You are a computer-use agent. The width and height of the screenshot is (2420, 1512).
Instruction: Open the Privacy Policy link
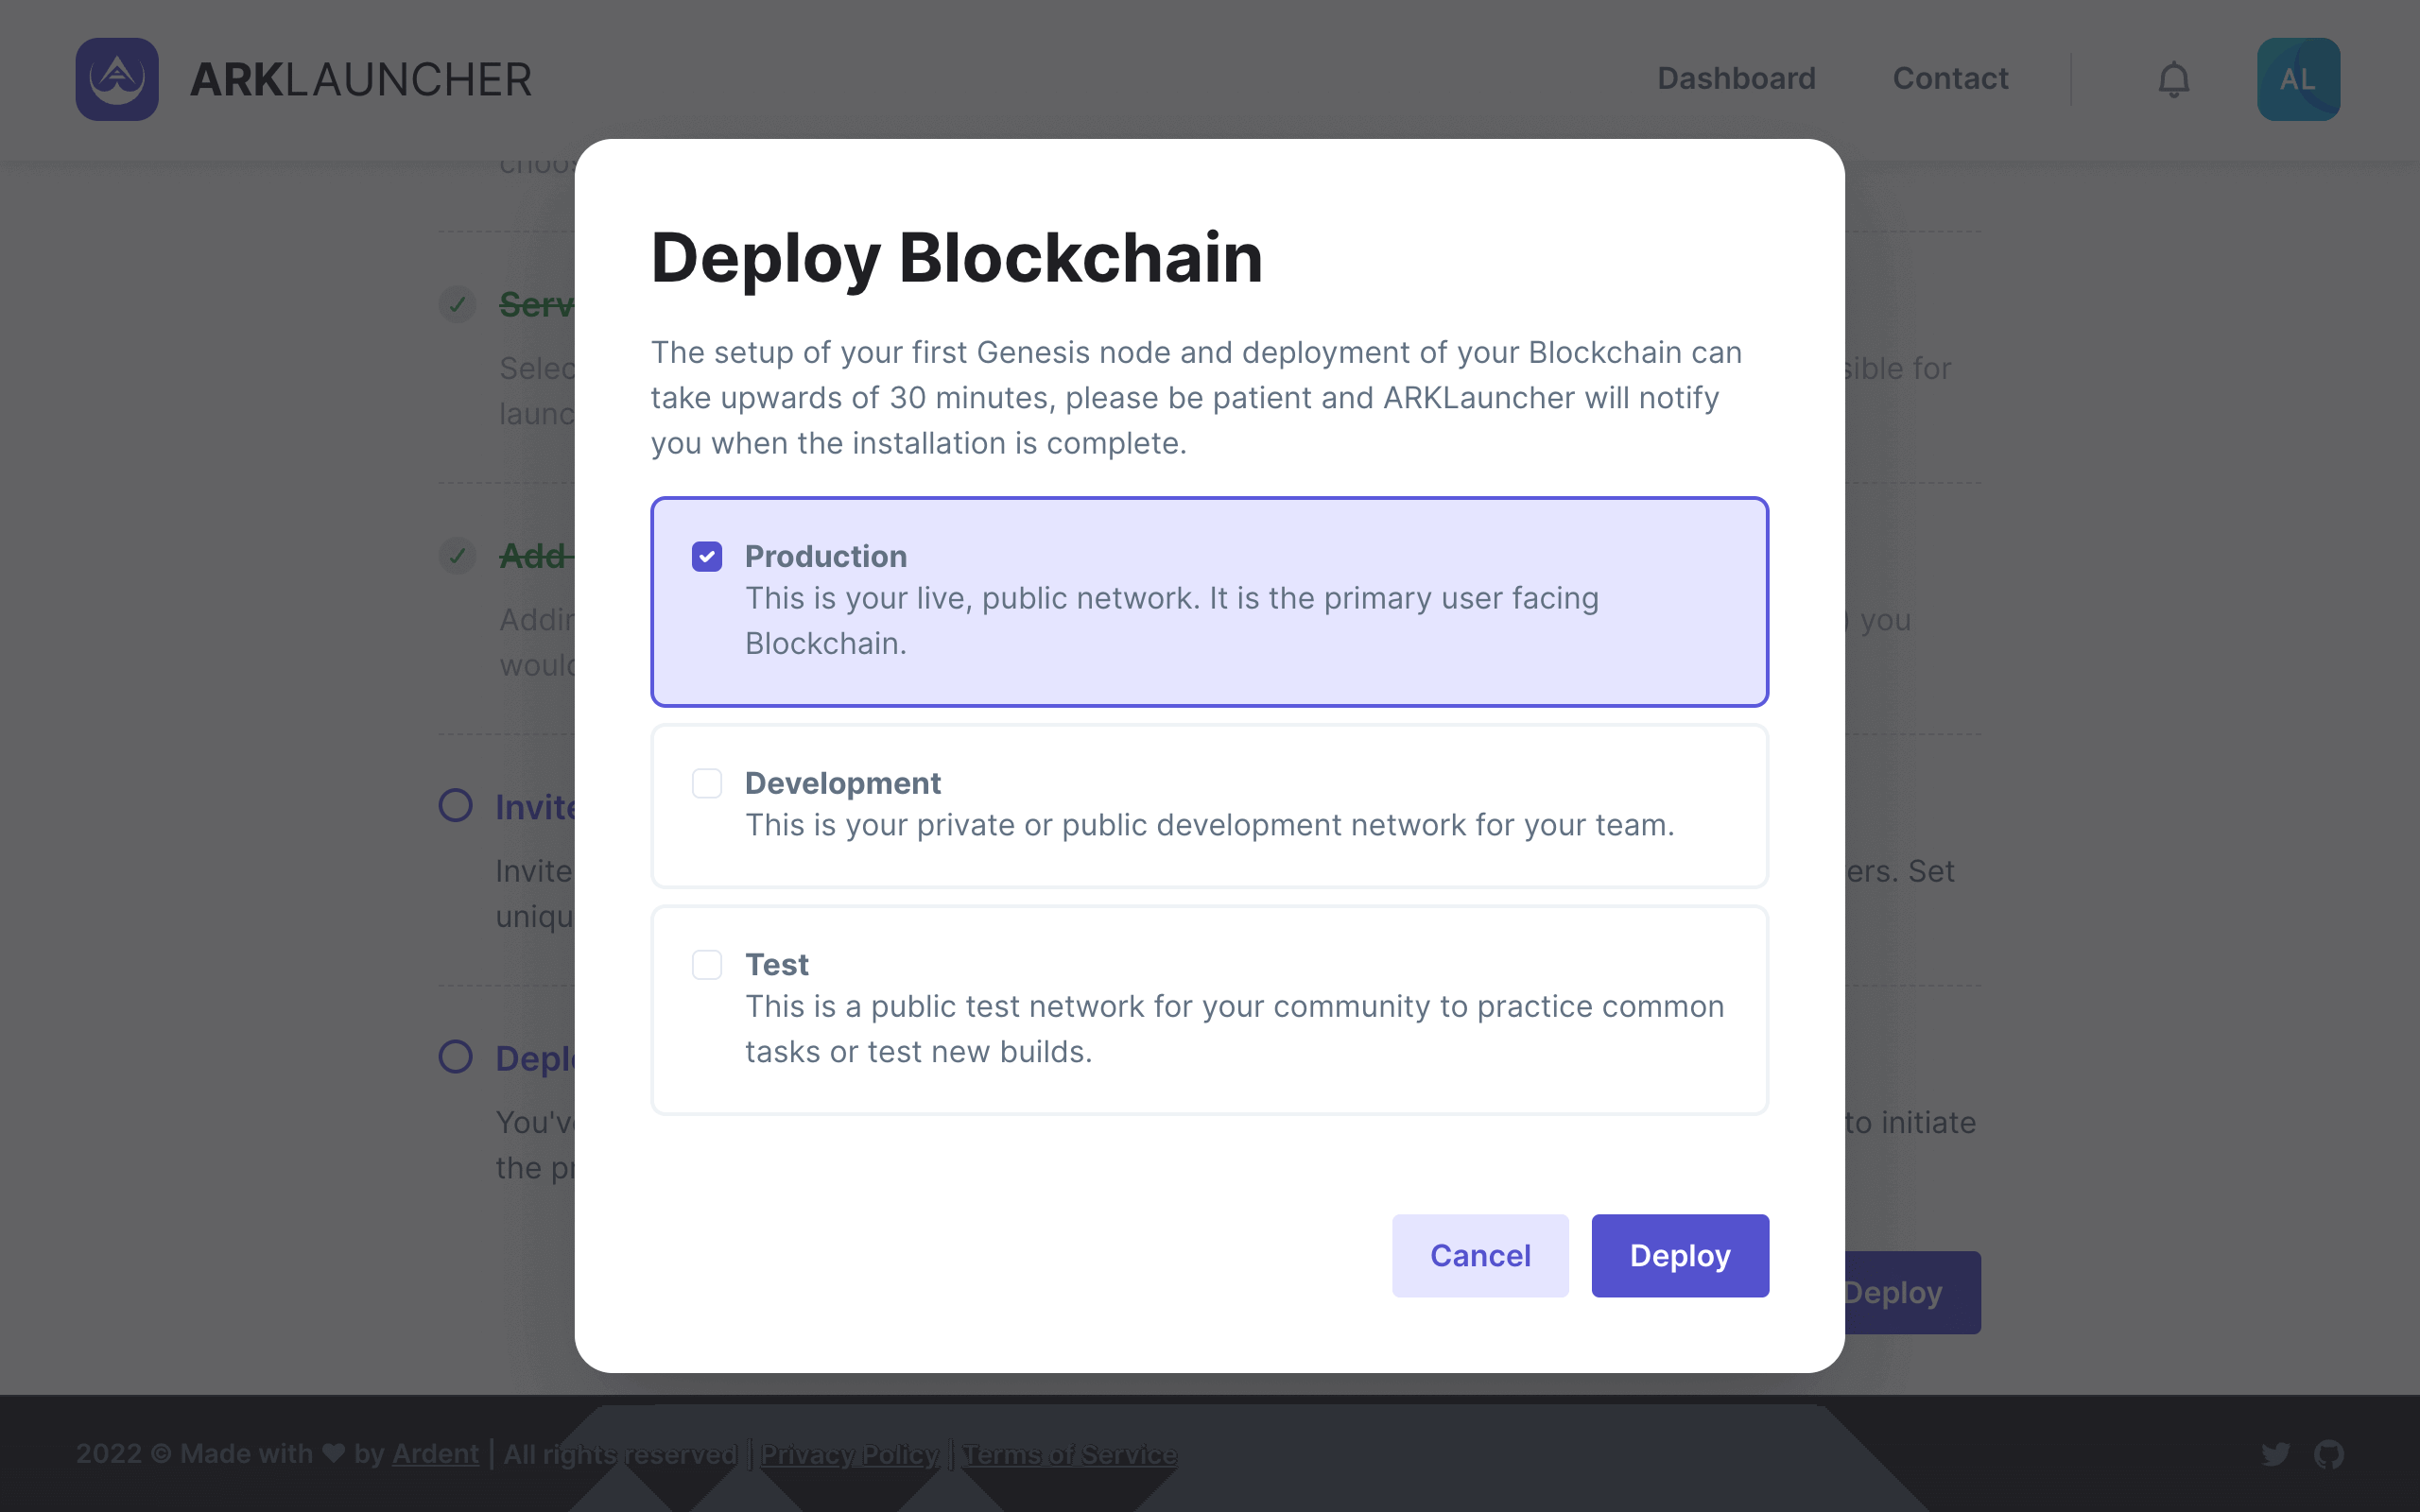point(849,1454)
